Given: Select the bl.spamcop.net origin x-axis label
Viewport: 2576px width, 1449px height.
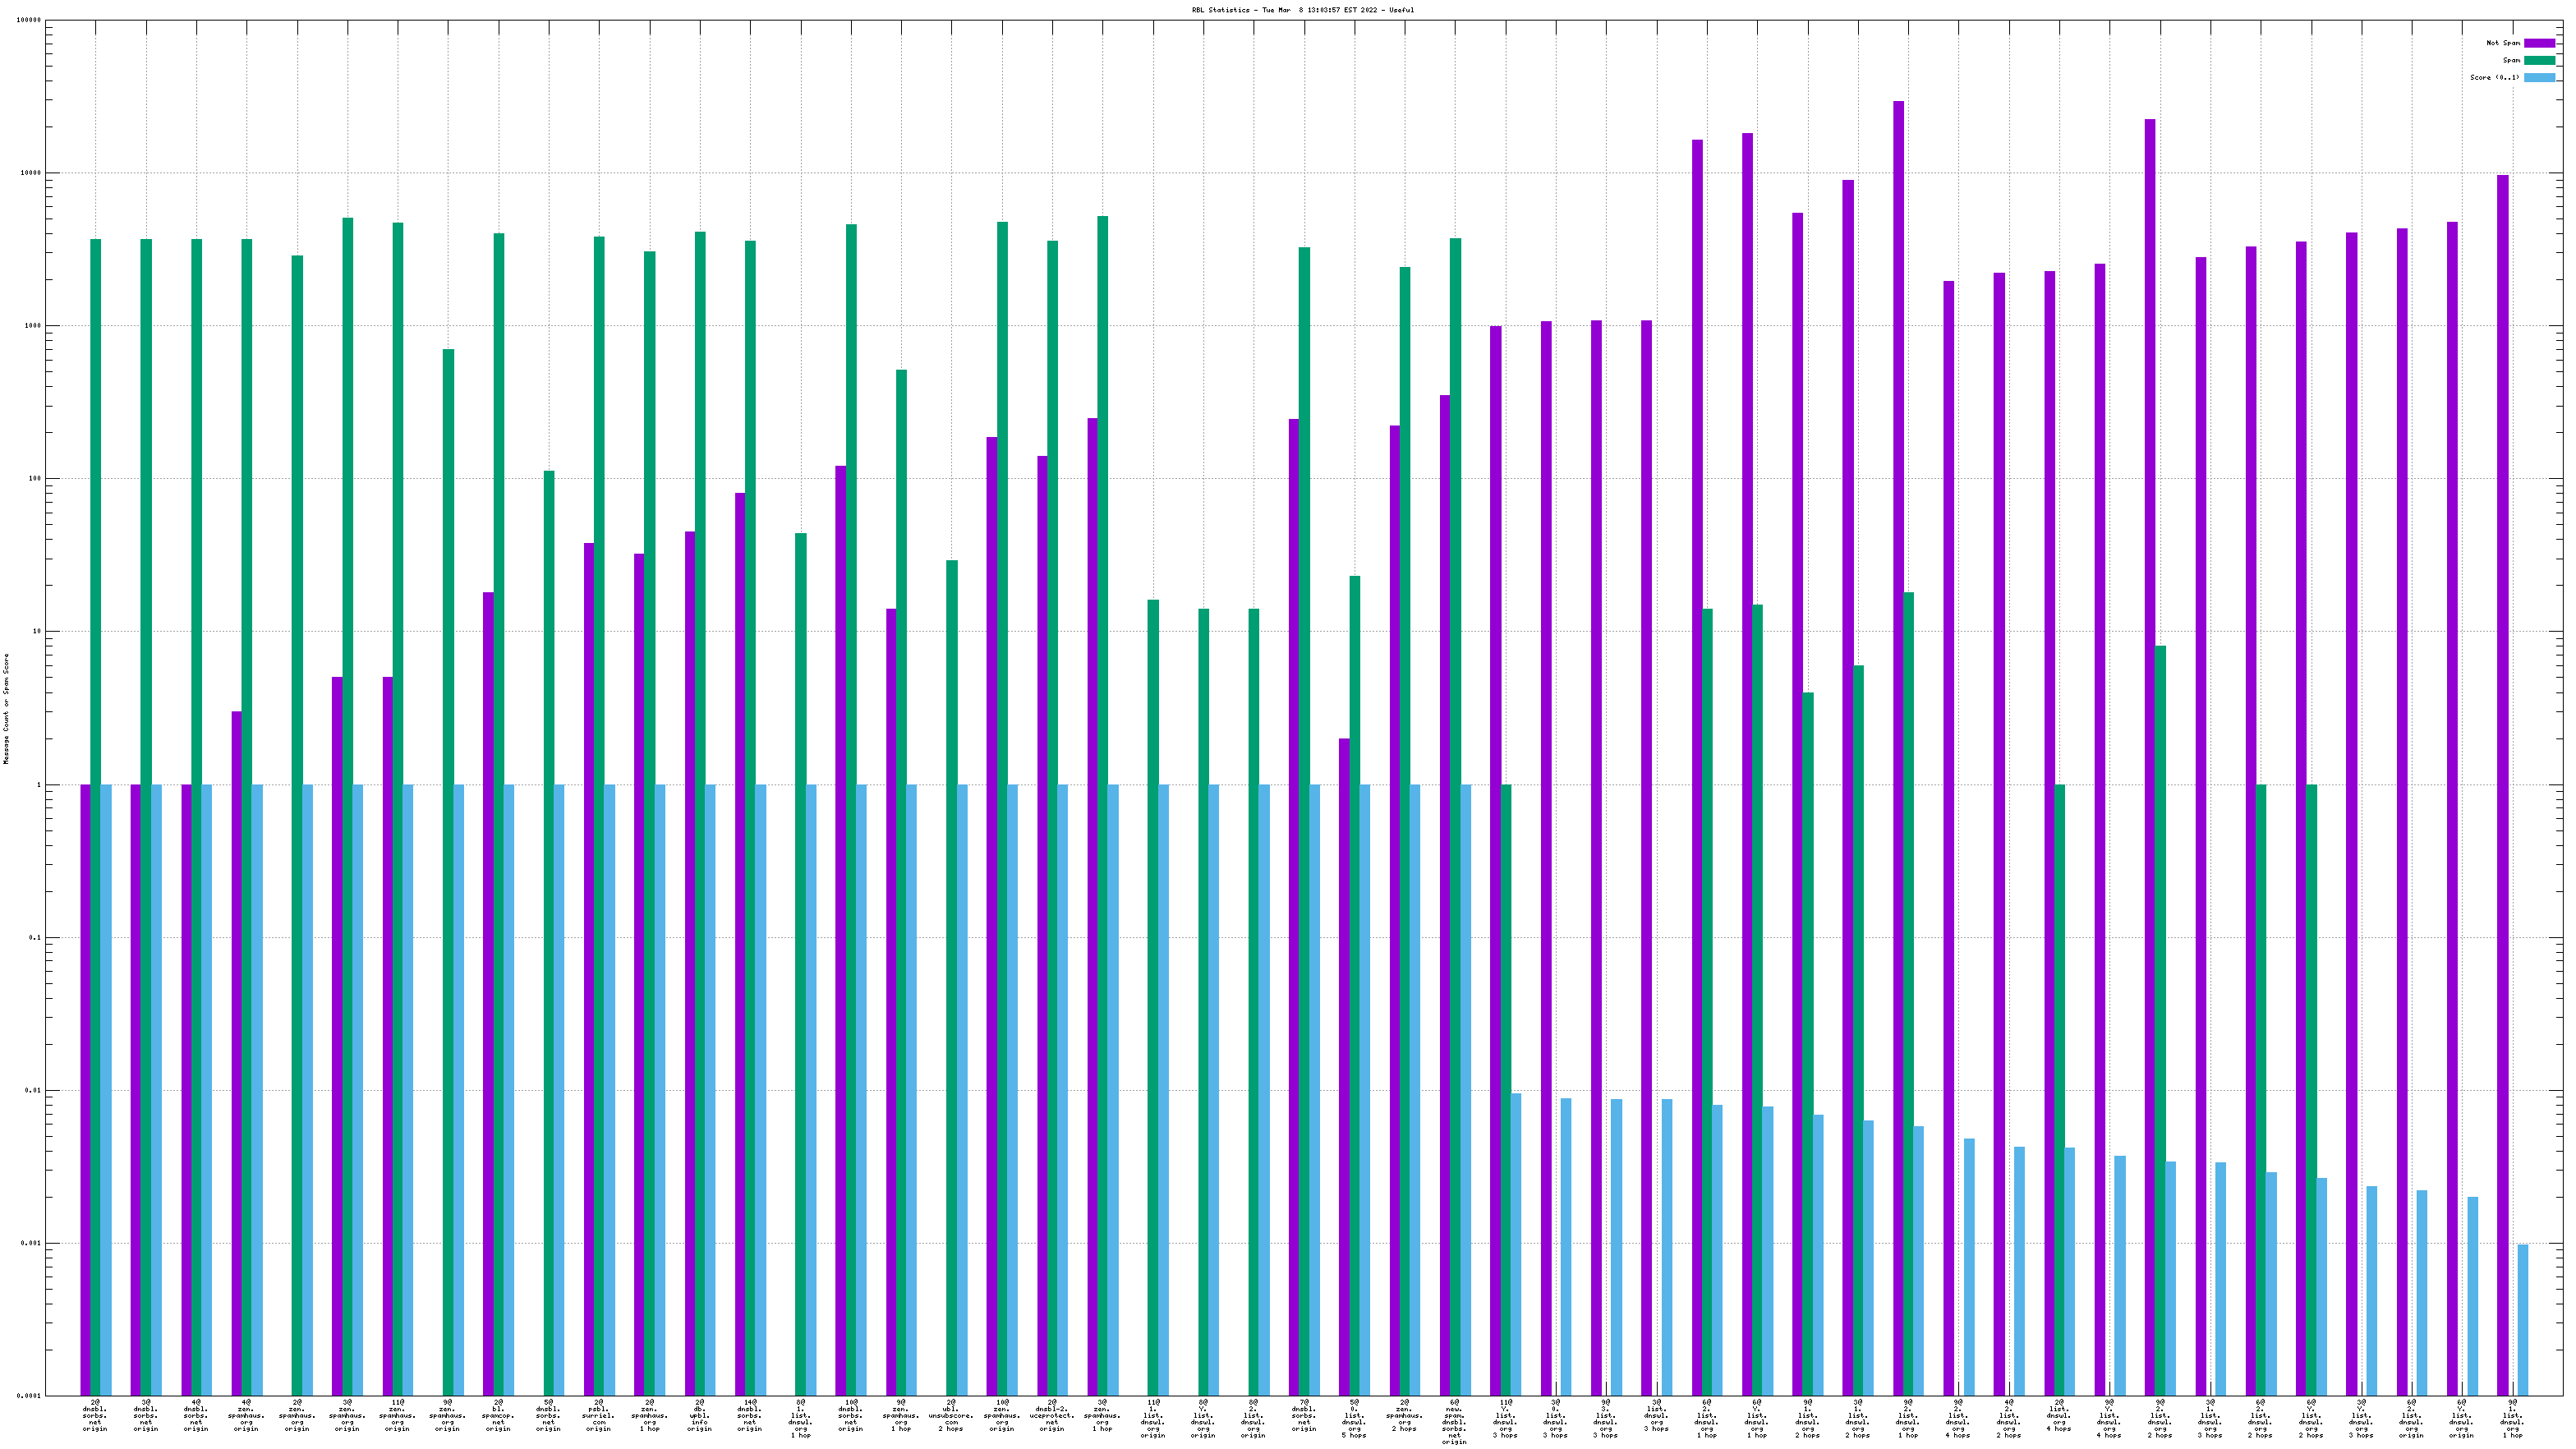Looking at the screenshot, I should [498, 1415].
